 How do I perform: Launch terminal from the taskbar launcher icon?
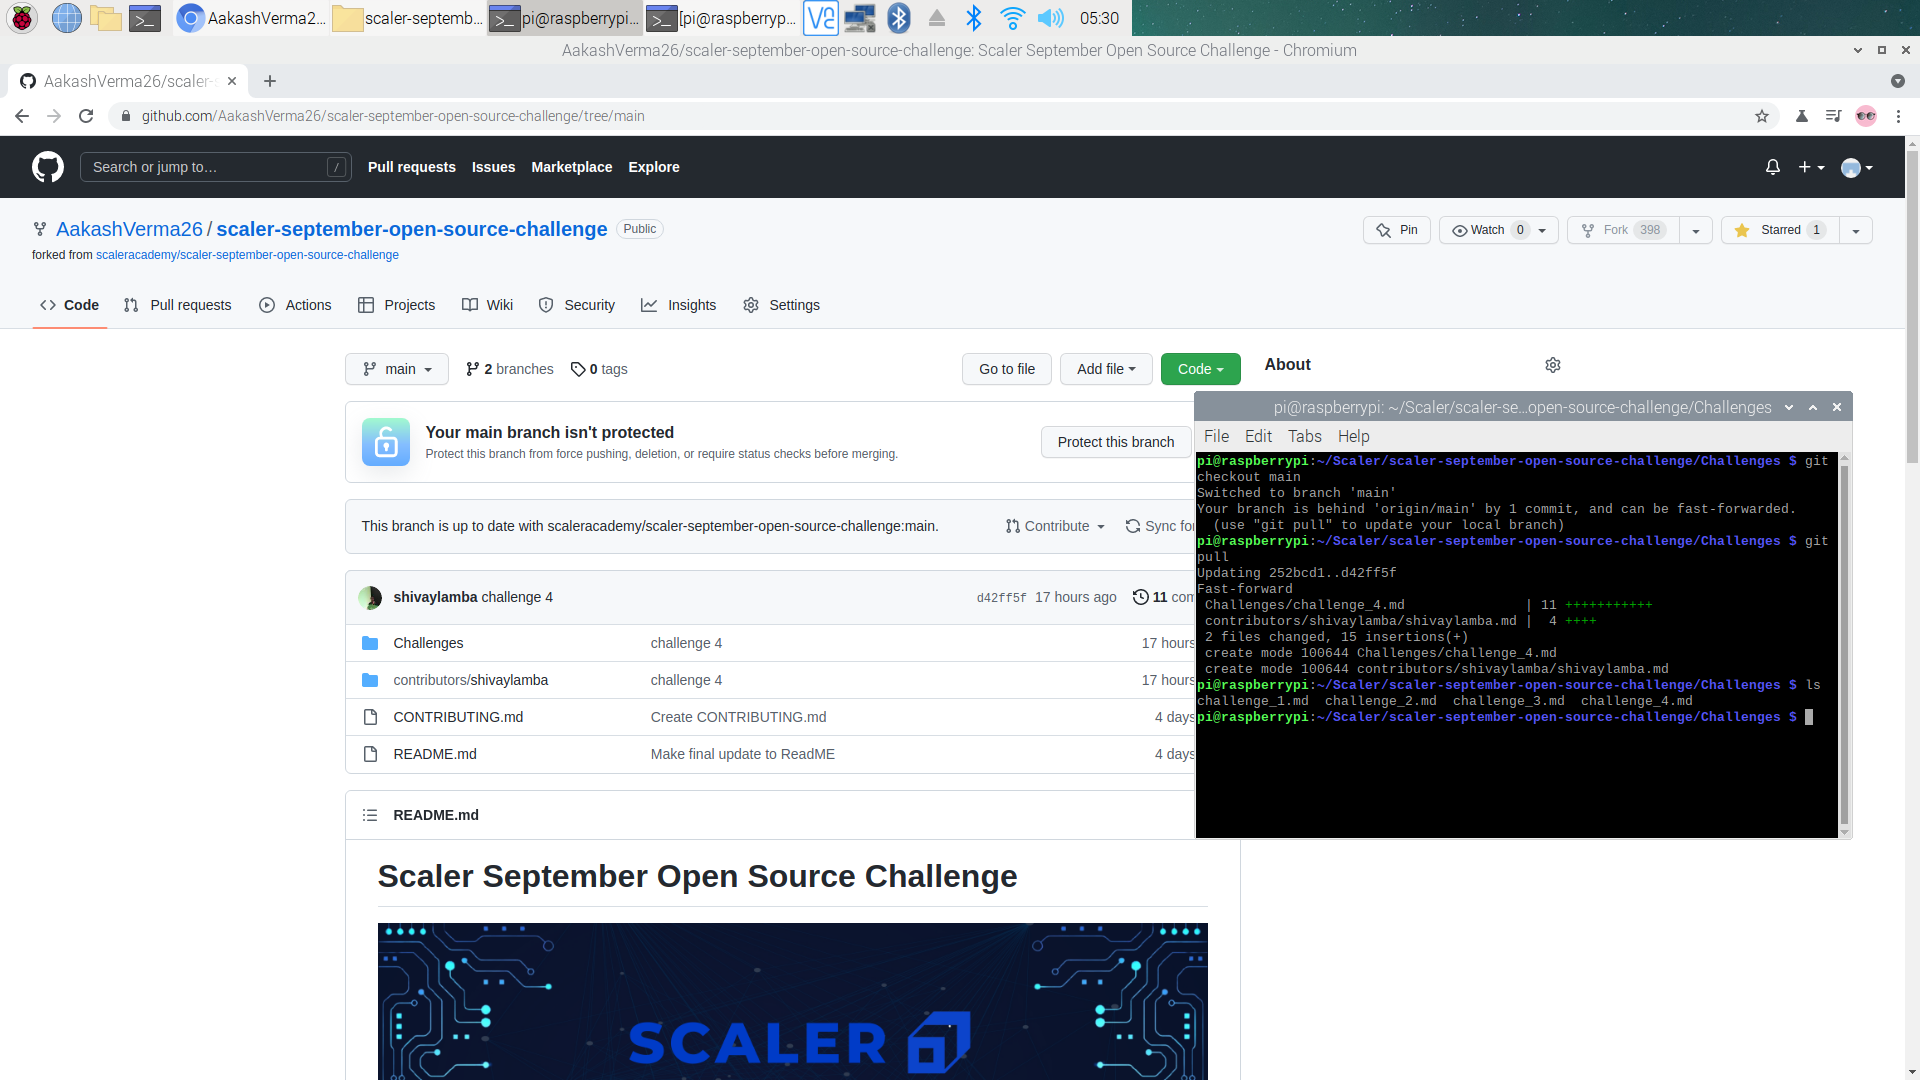click(145, 18)
